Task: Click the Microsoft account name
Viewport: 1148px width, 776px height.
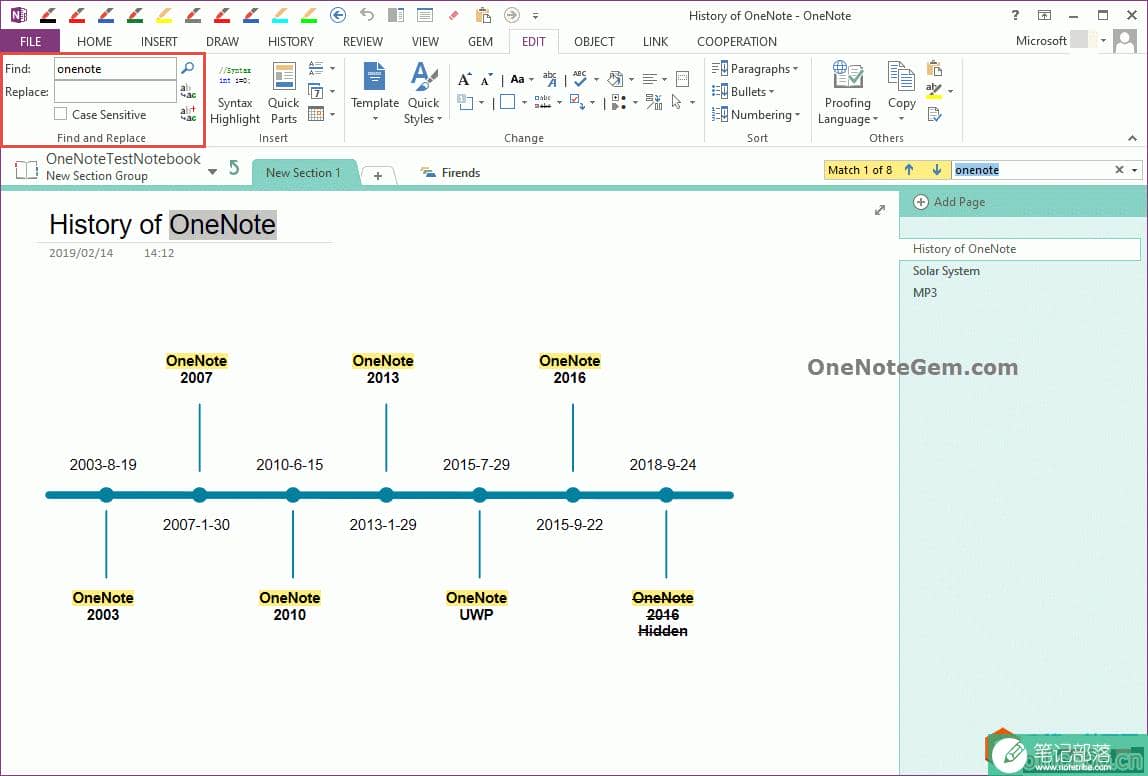Action: tap(1041, 41)
